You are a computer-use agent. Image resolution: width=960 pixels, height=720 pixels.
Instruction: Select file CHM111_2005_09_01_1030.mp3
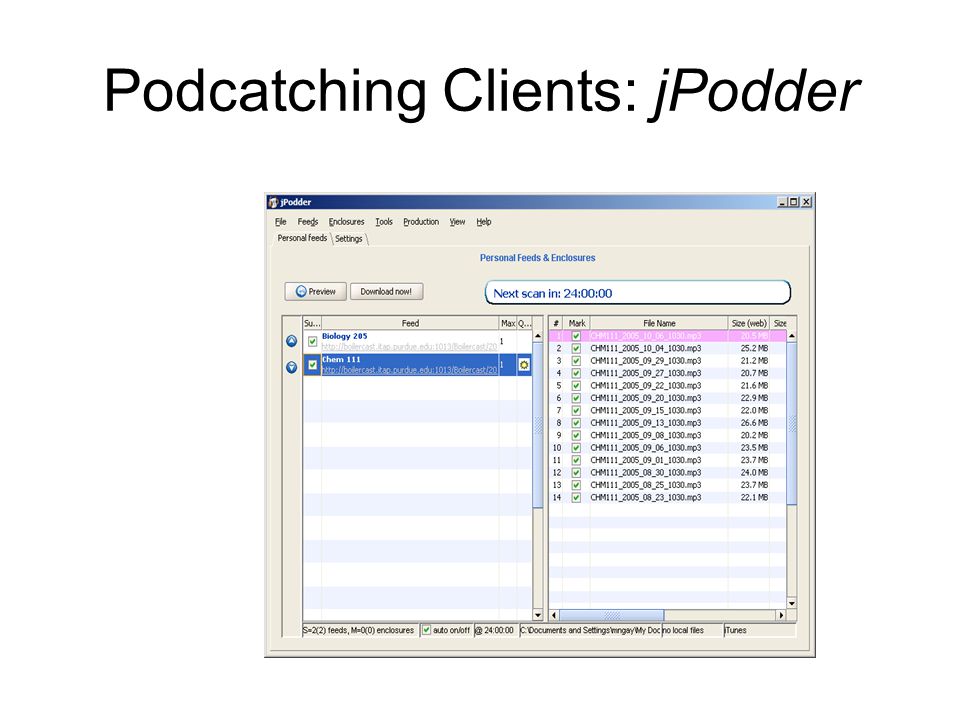(645, 460)
